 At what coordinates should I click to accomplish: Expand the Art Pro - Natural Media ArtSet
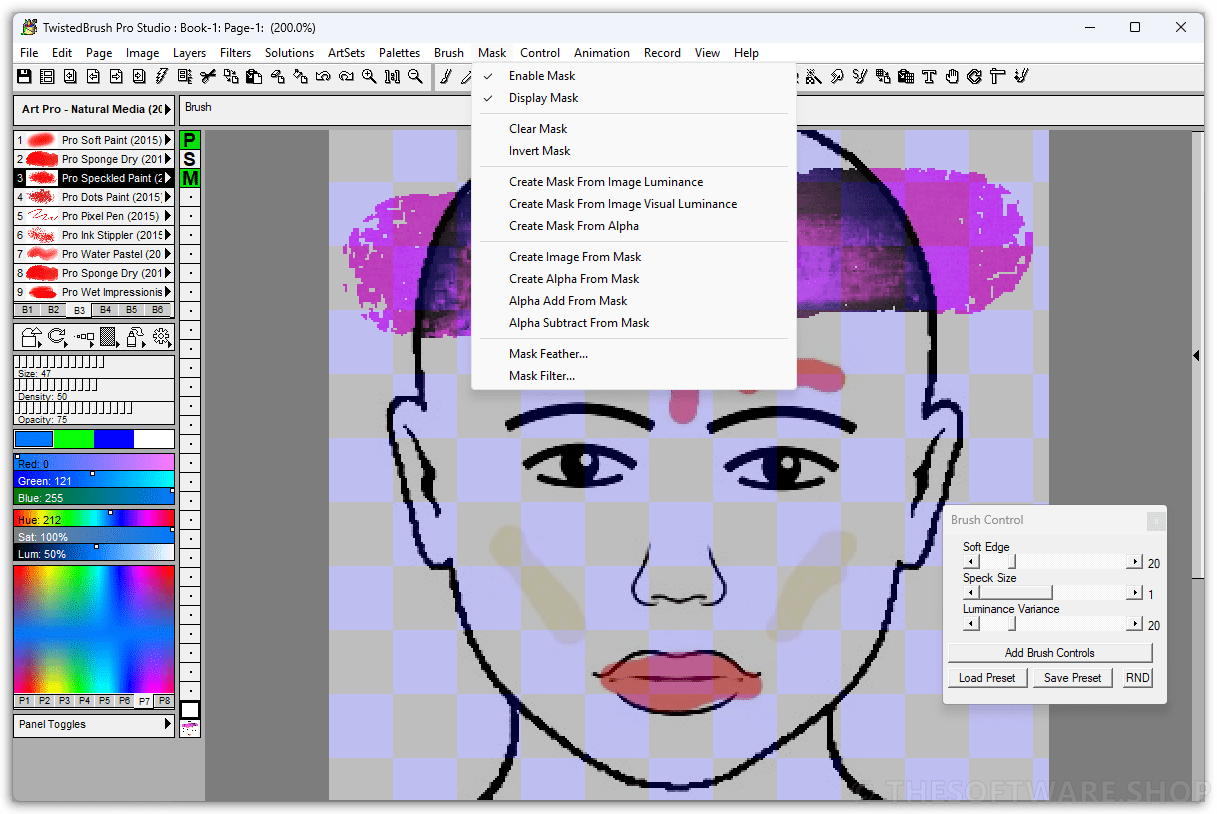click(x=168, y=109)
